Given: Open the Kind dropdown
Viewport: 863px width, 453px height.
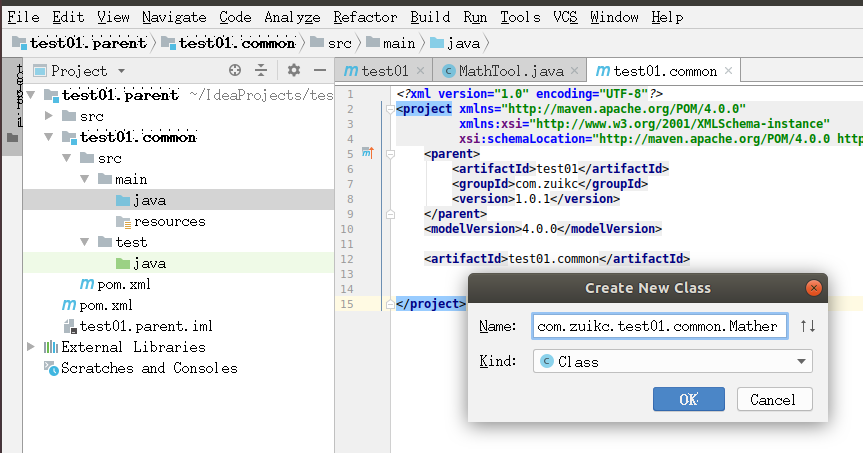Looking at the screenshot, I should [673, 361].
